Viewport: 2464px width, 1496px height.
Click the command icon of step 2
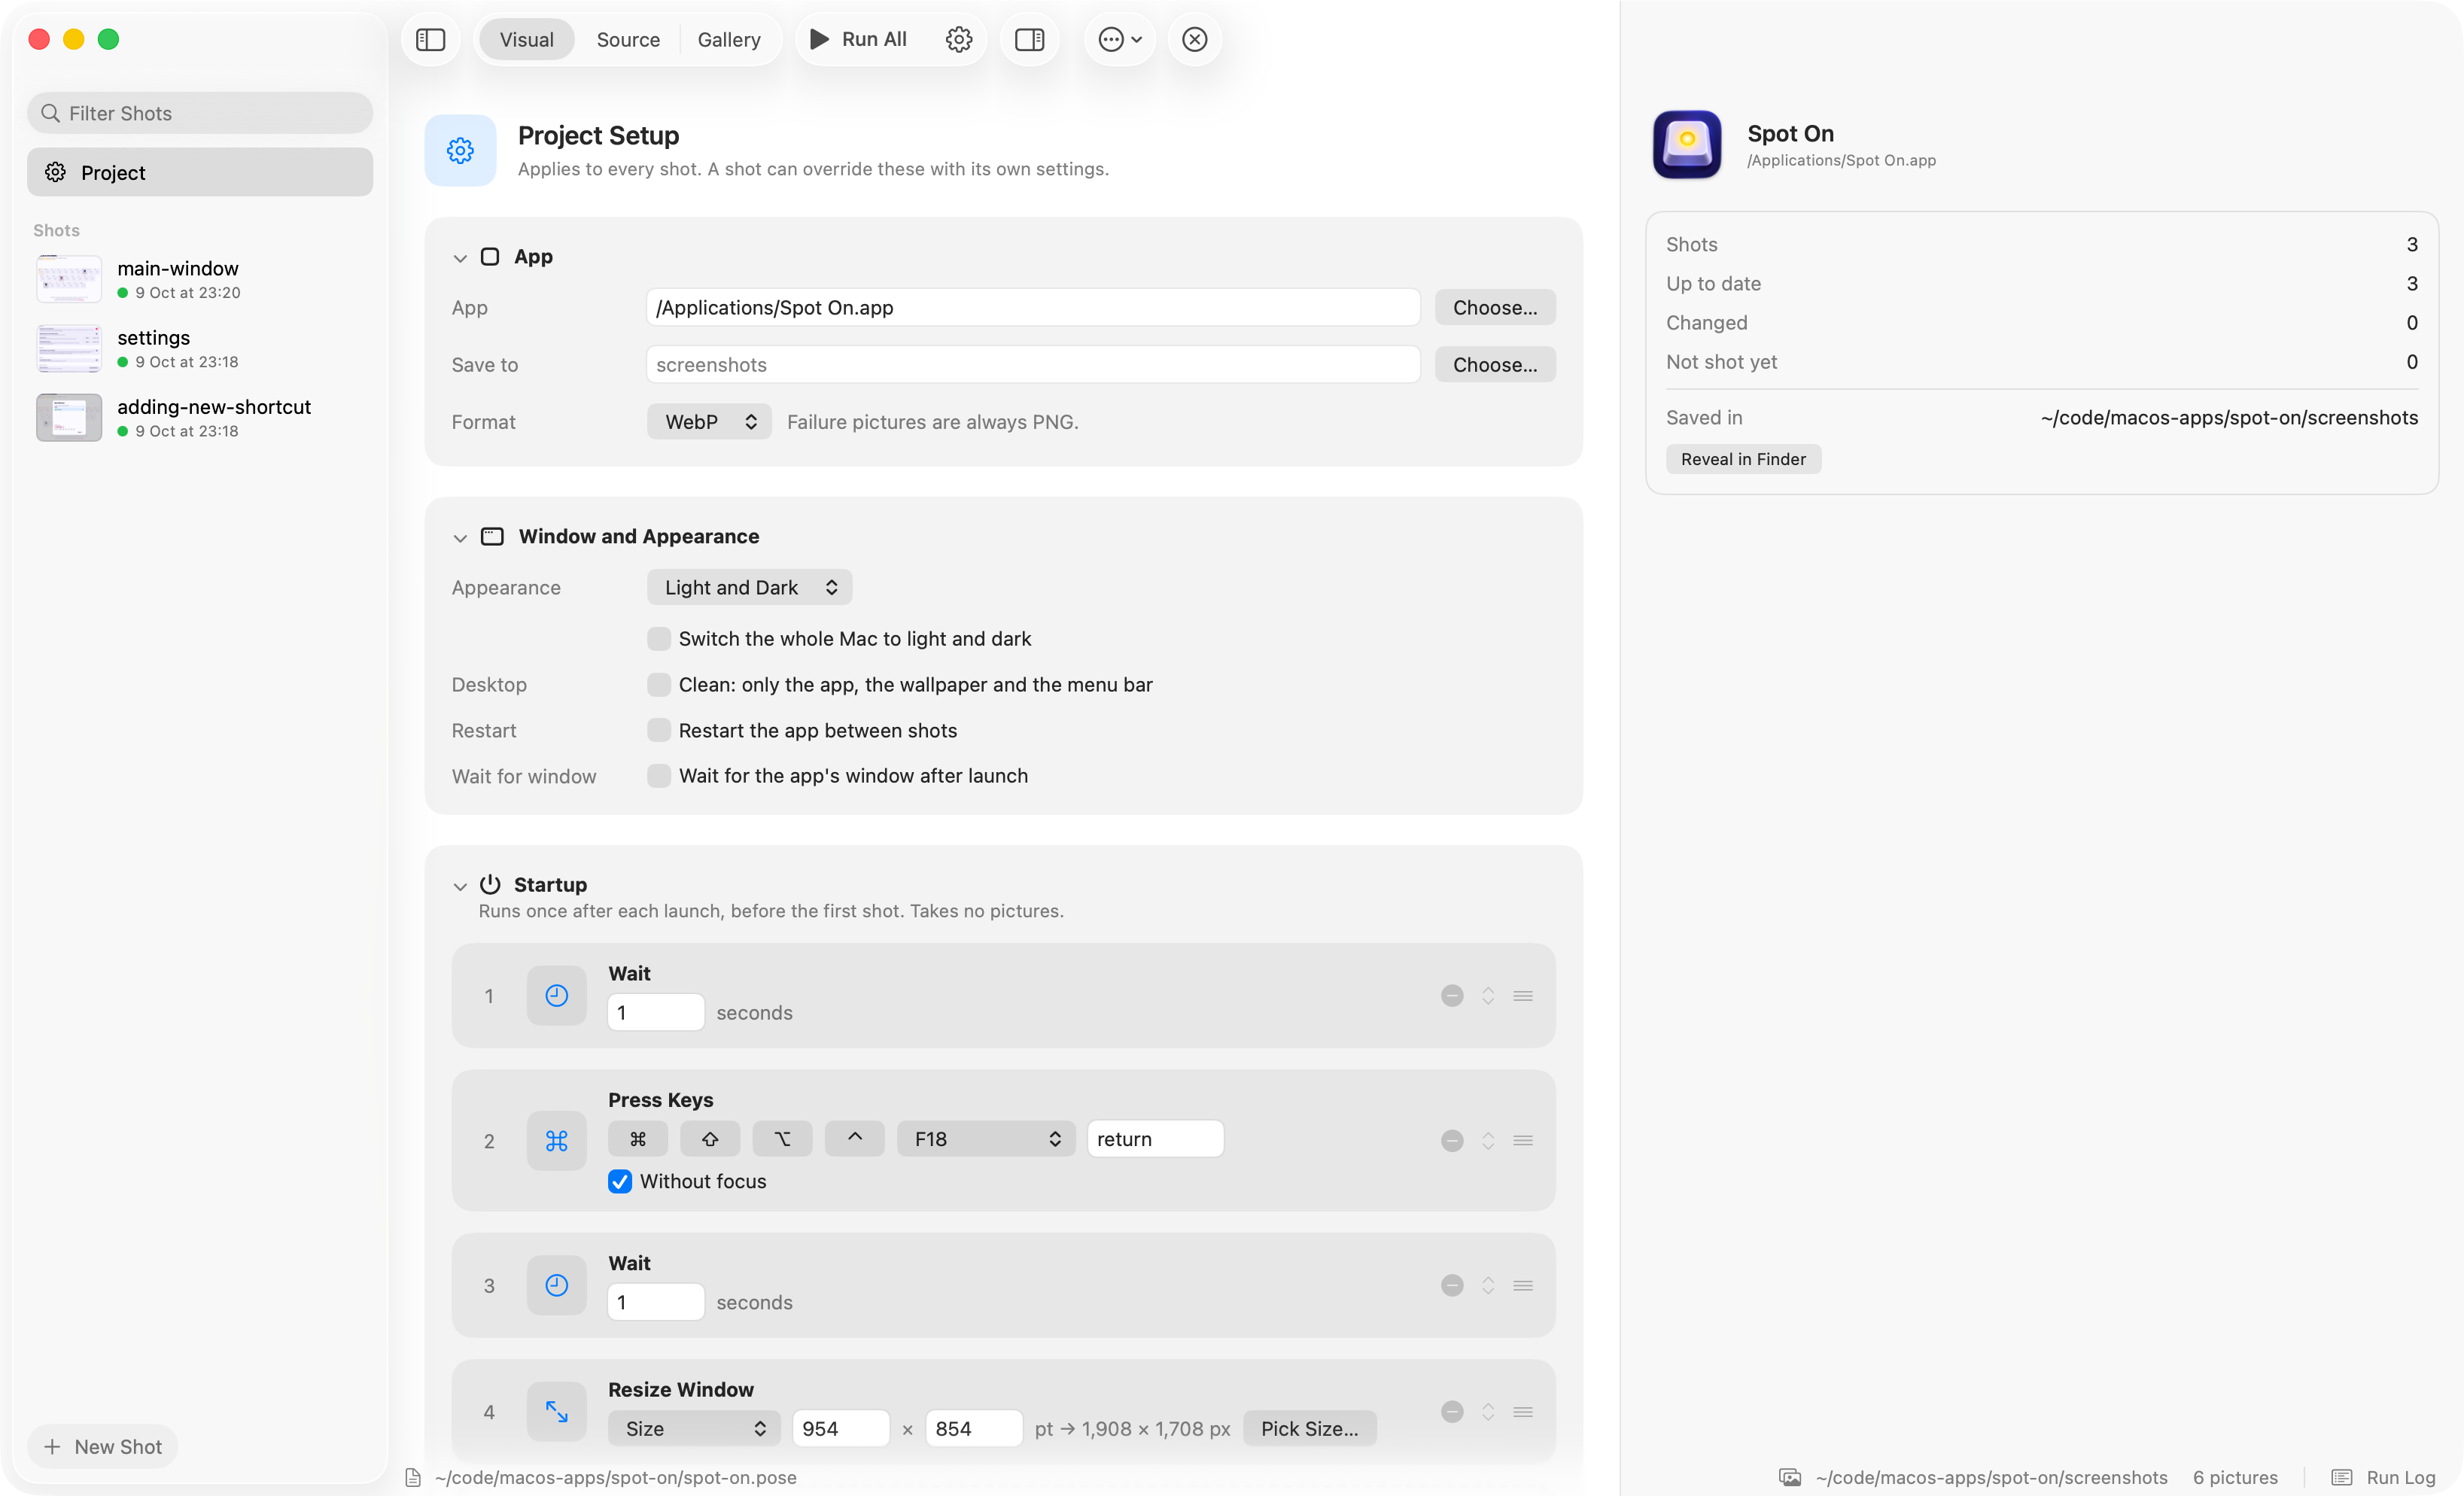(556, 1141)
